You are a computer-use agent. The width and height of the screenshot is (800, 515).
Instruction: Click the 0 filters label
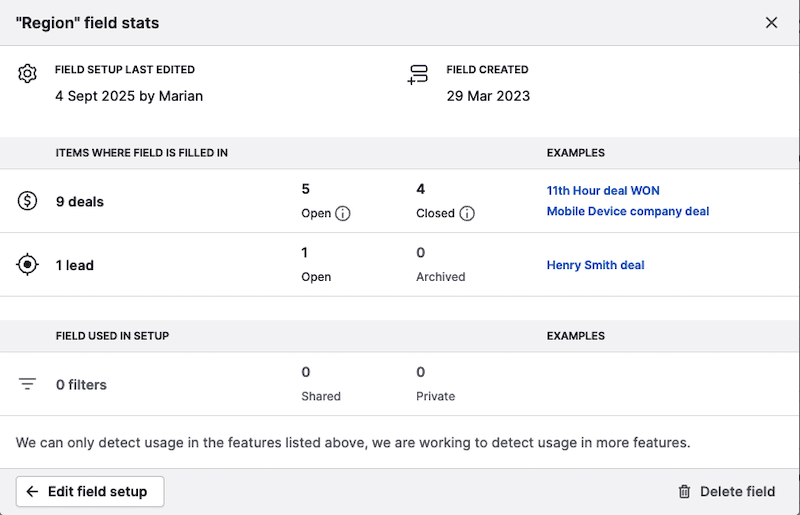81,384
